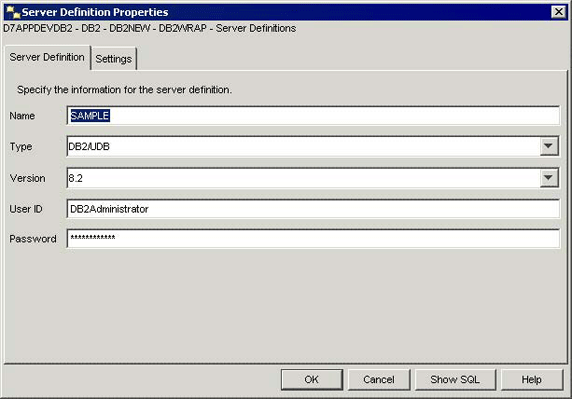572x399 pixels.
Task: Confirm with the OK button
Action: coord(312,380)
